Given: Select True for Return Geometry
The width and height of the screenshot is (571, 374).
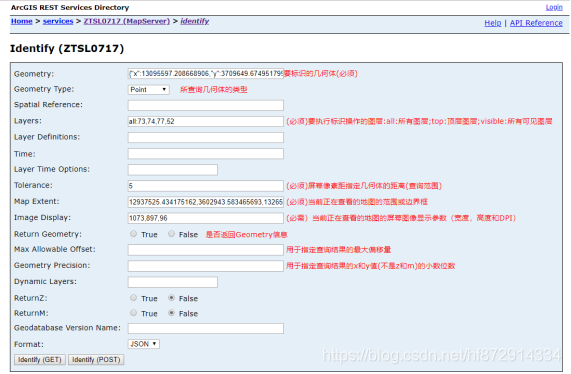Looking at the screenshot, I should tap(134, 234).
